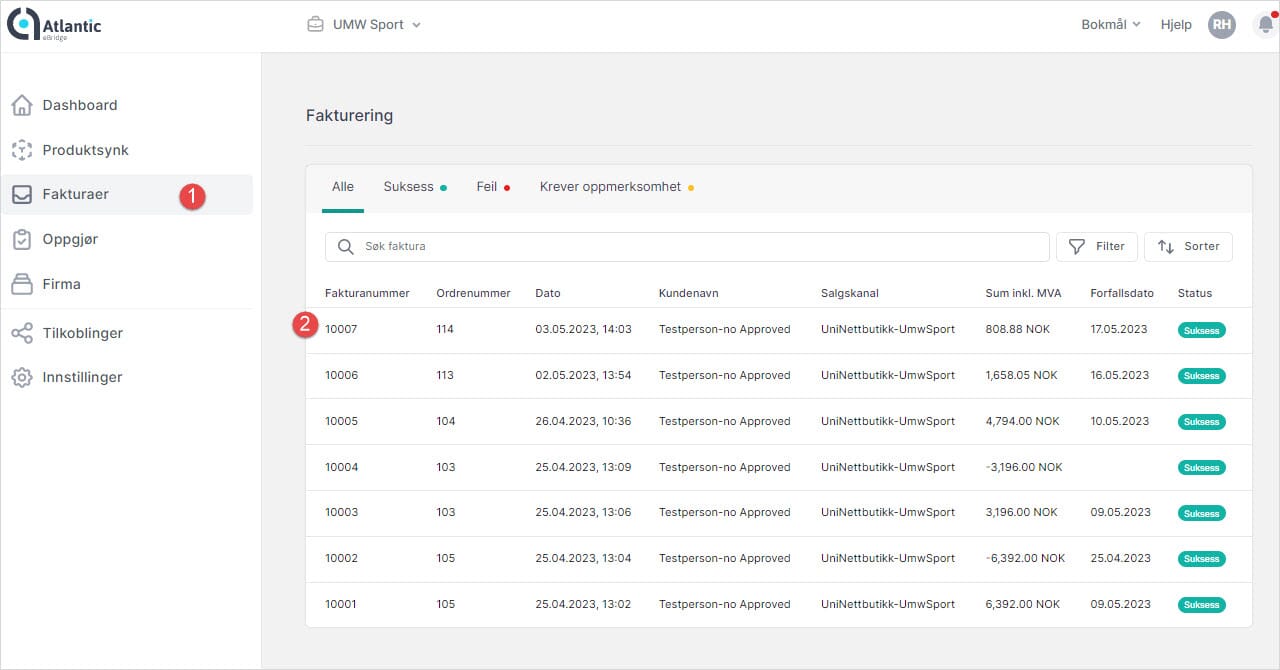Open Firma using its sidebar icon

[21, 284]
